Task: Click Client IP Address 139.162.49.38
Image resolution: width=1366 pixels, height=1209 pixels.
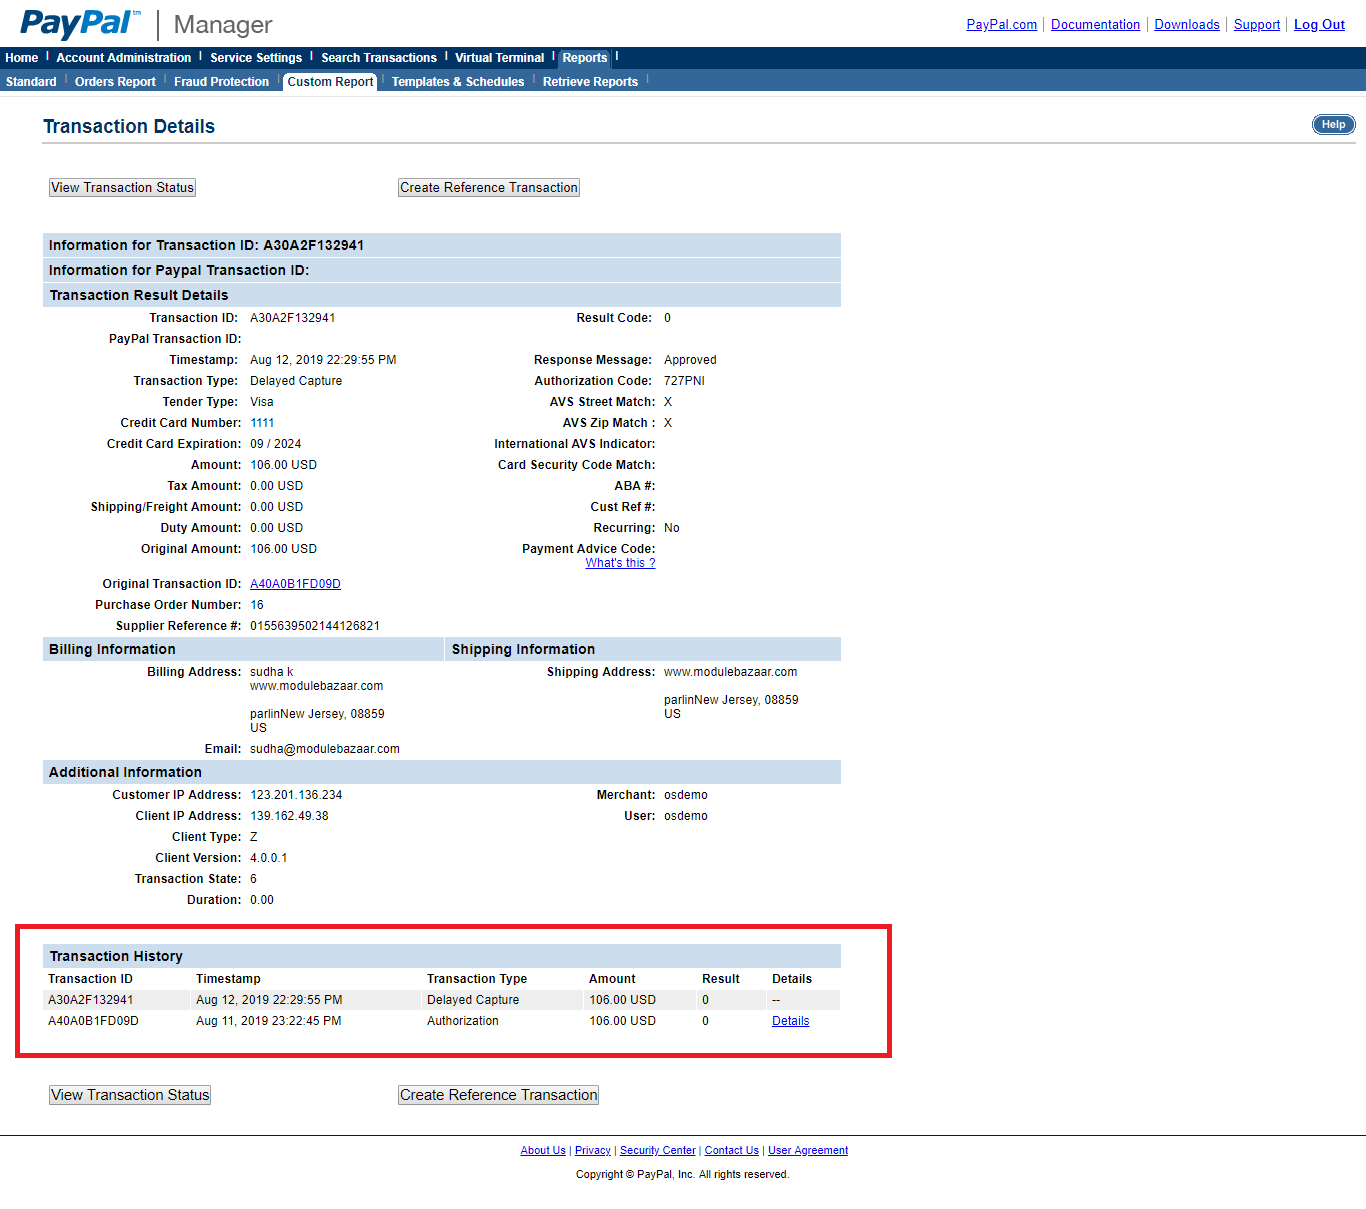Action: 289,816
